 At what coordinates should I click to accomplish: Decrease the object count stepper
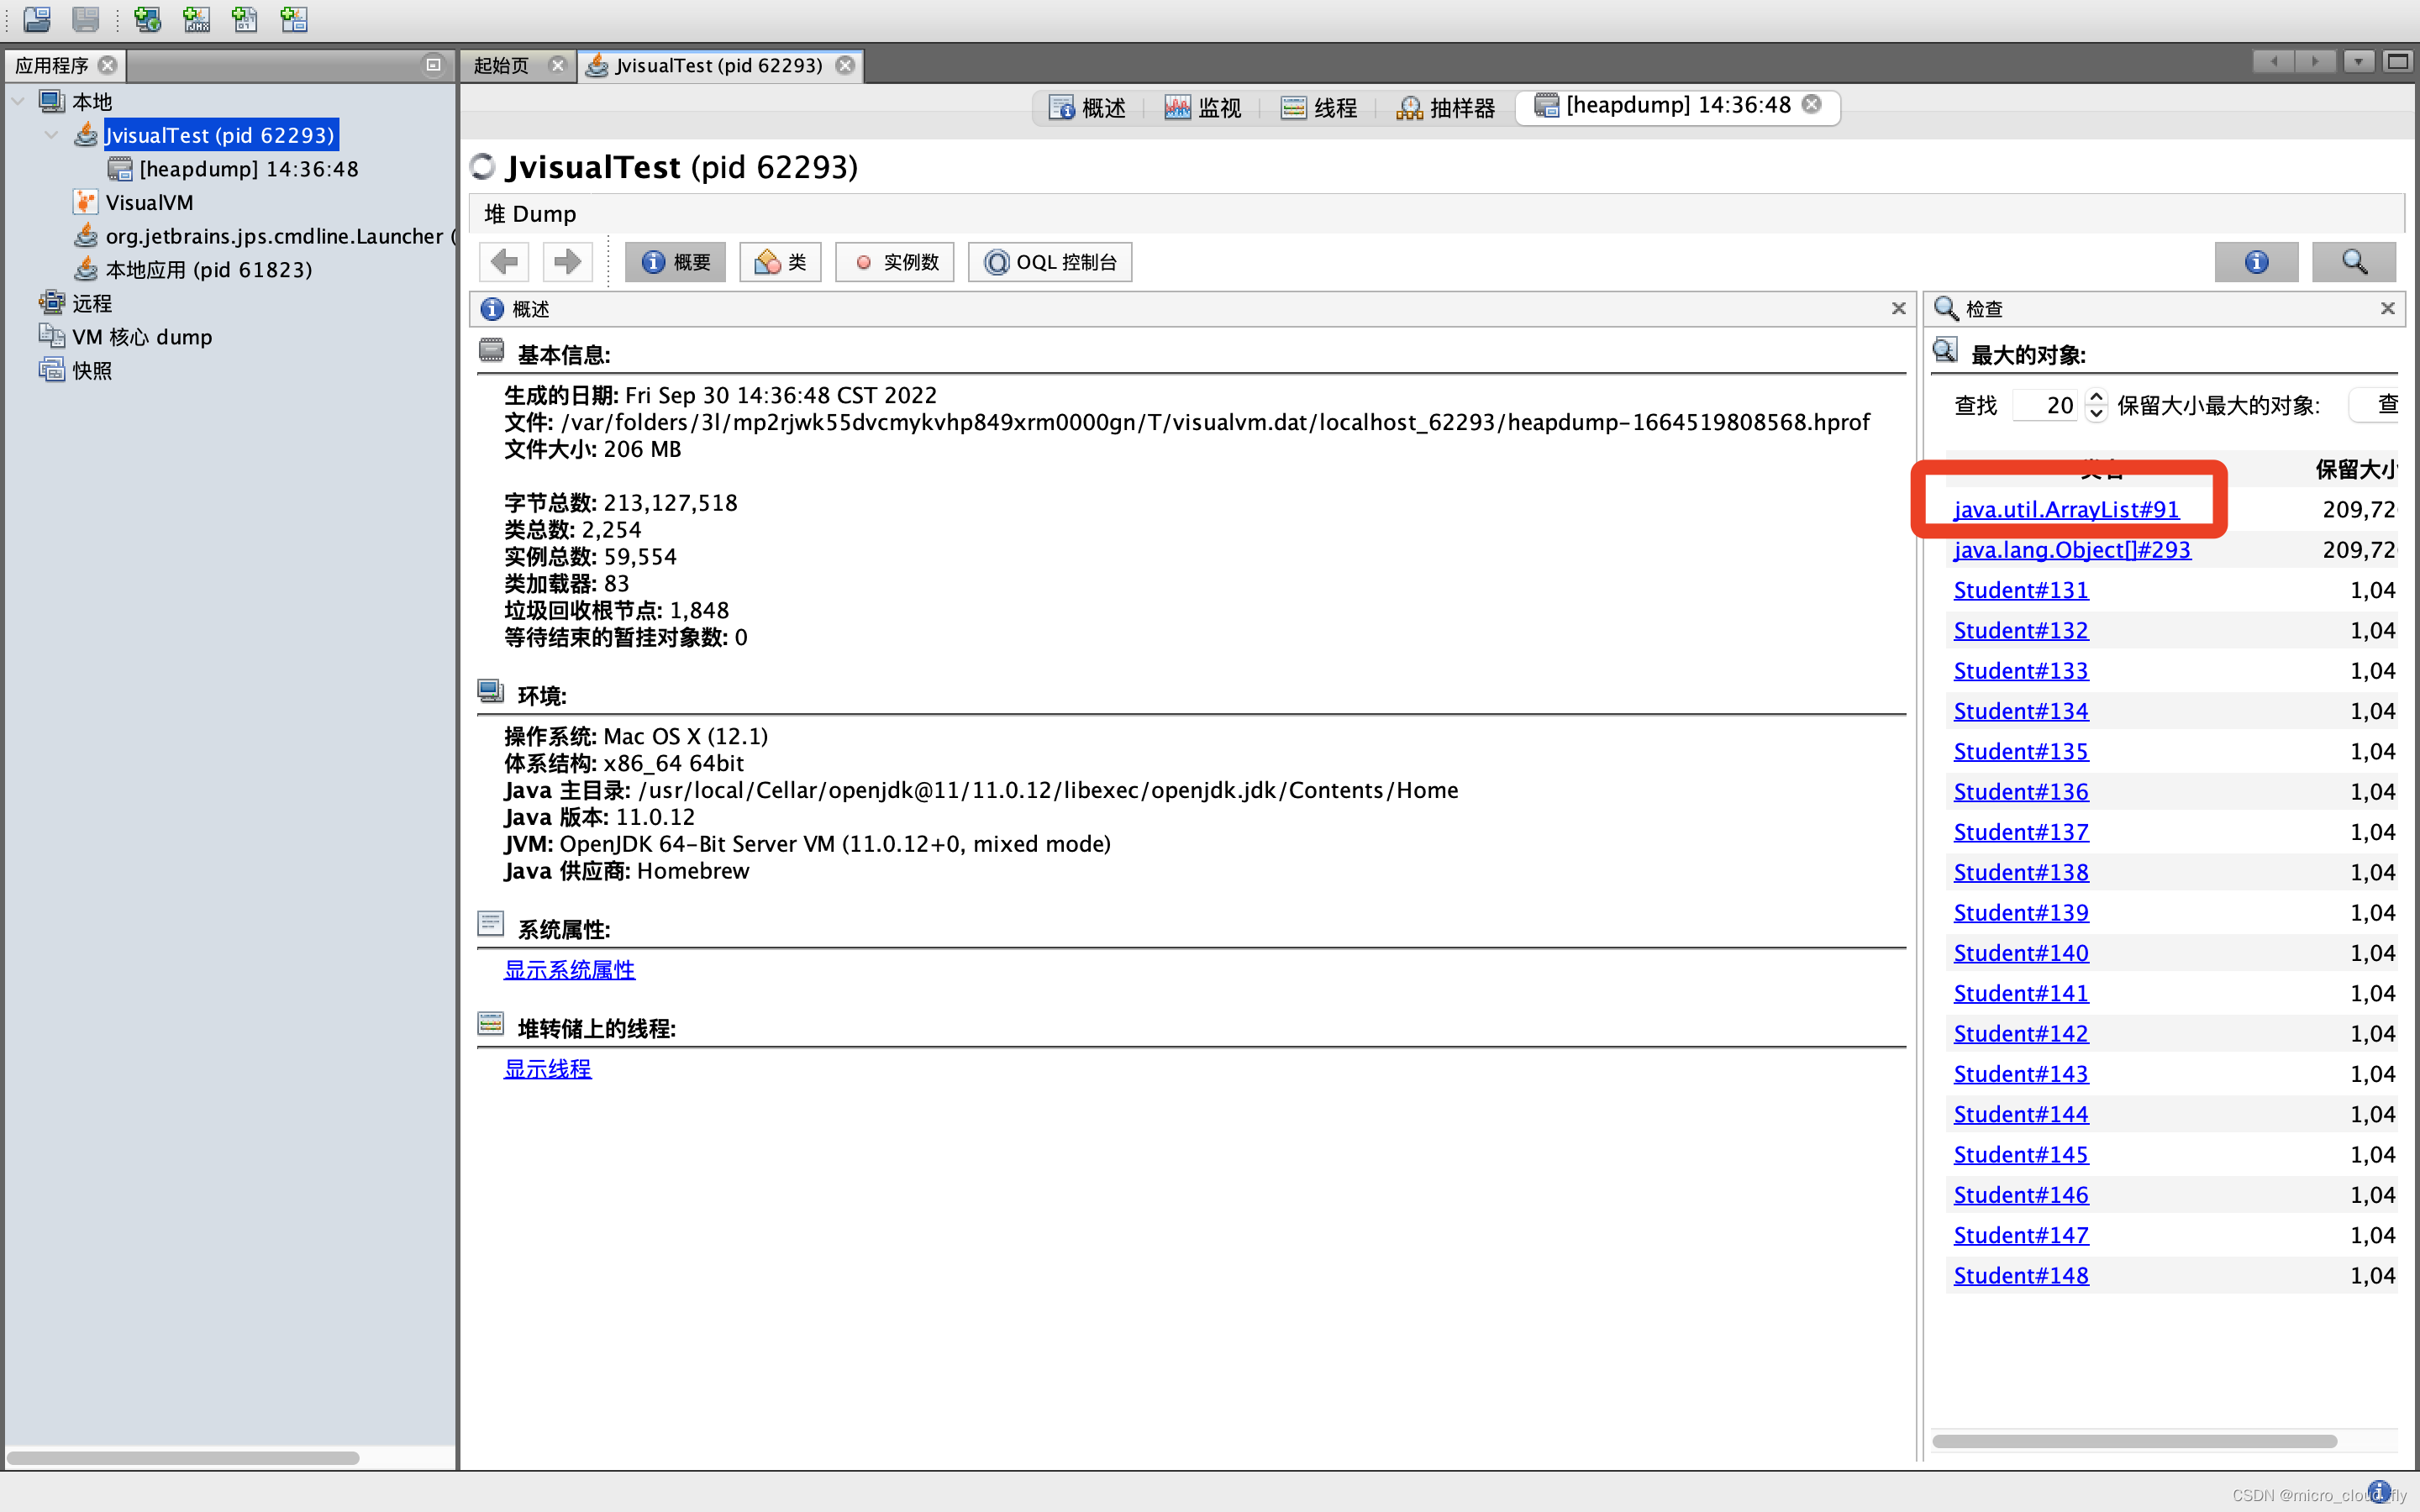(x=2096, y=414)
